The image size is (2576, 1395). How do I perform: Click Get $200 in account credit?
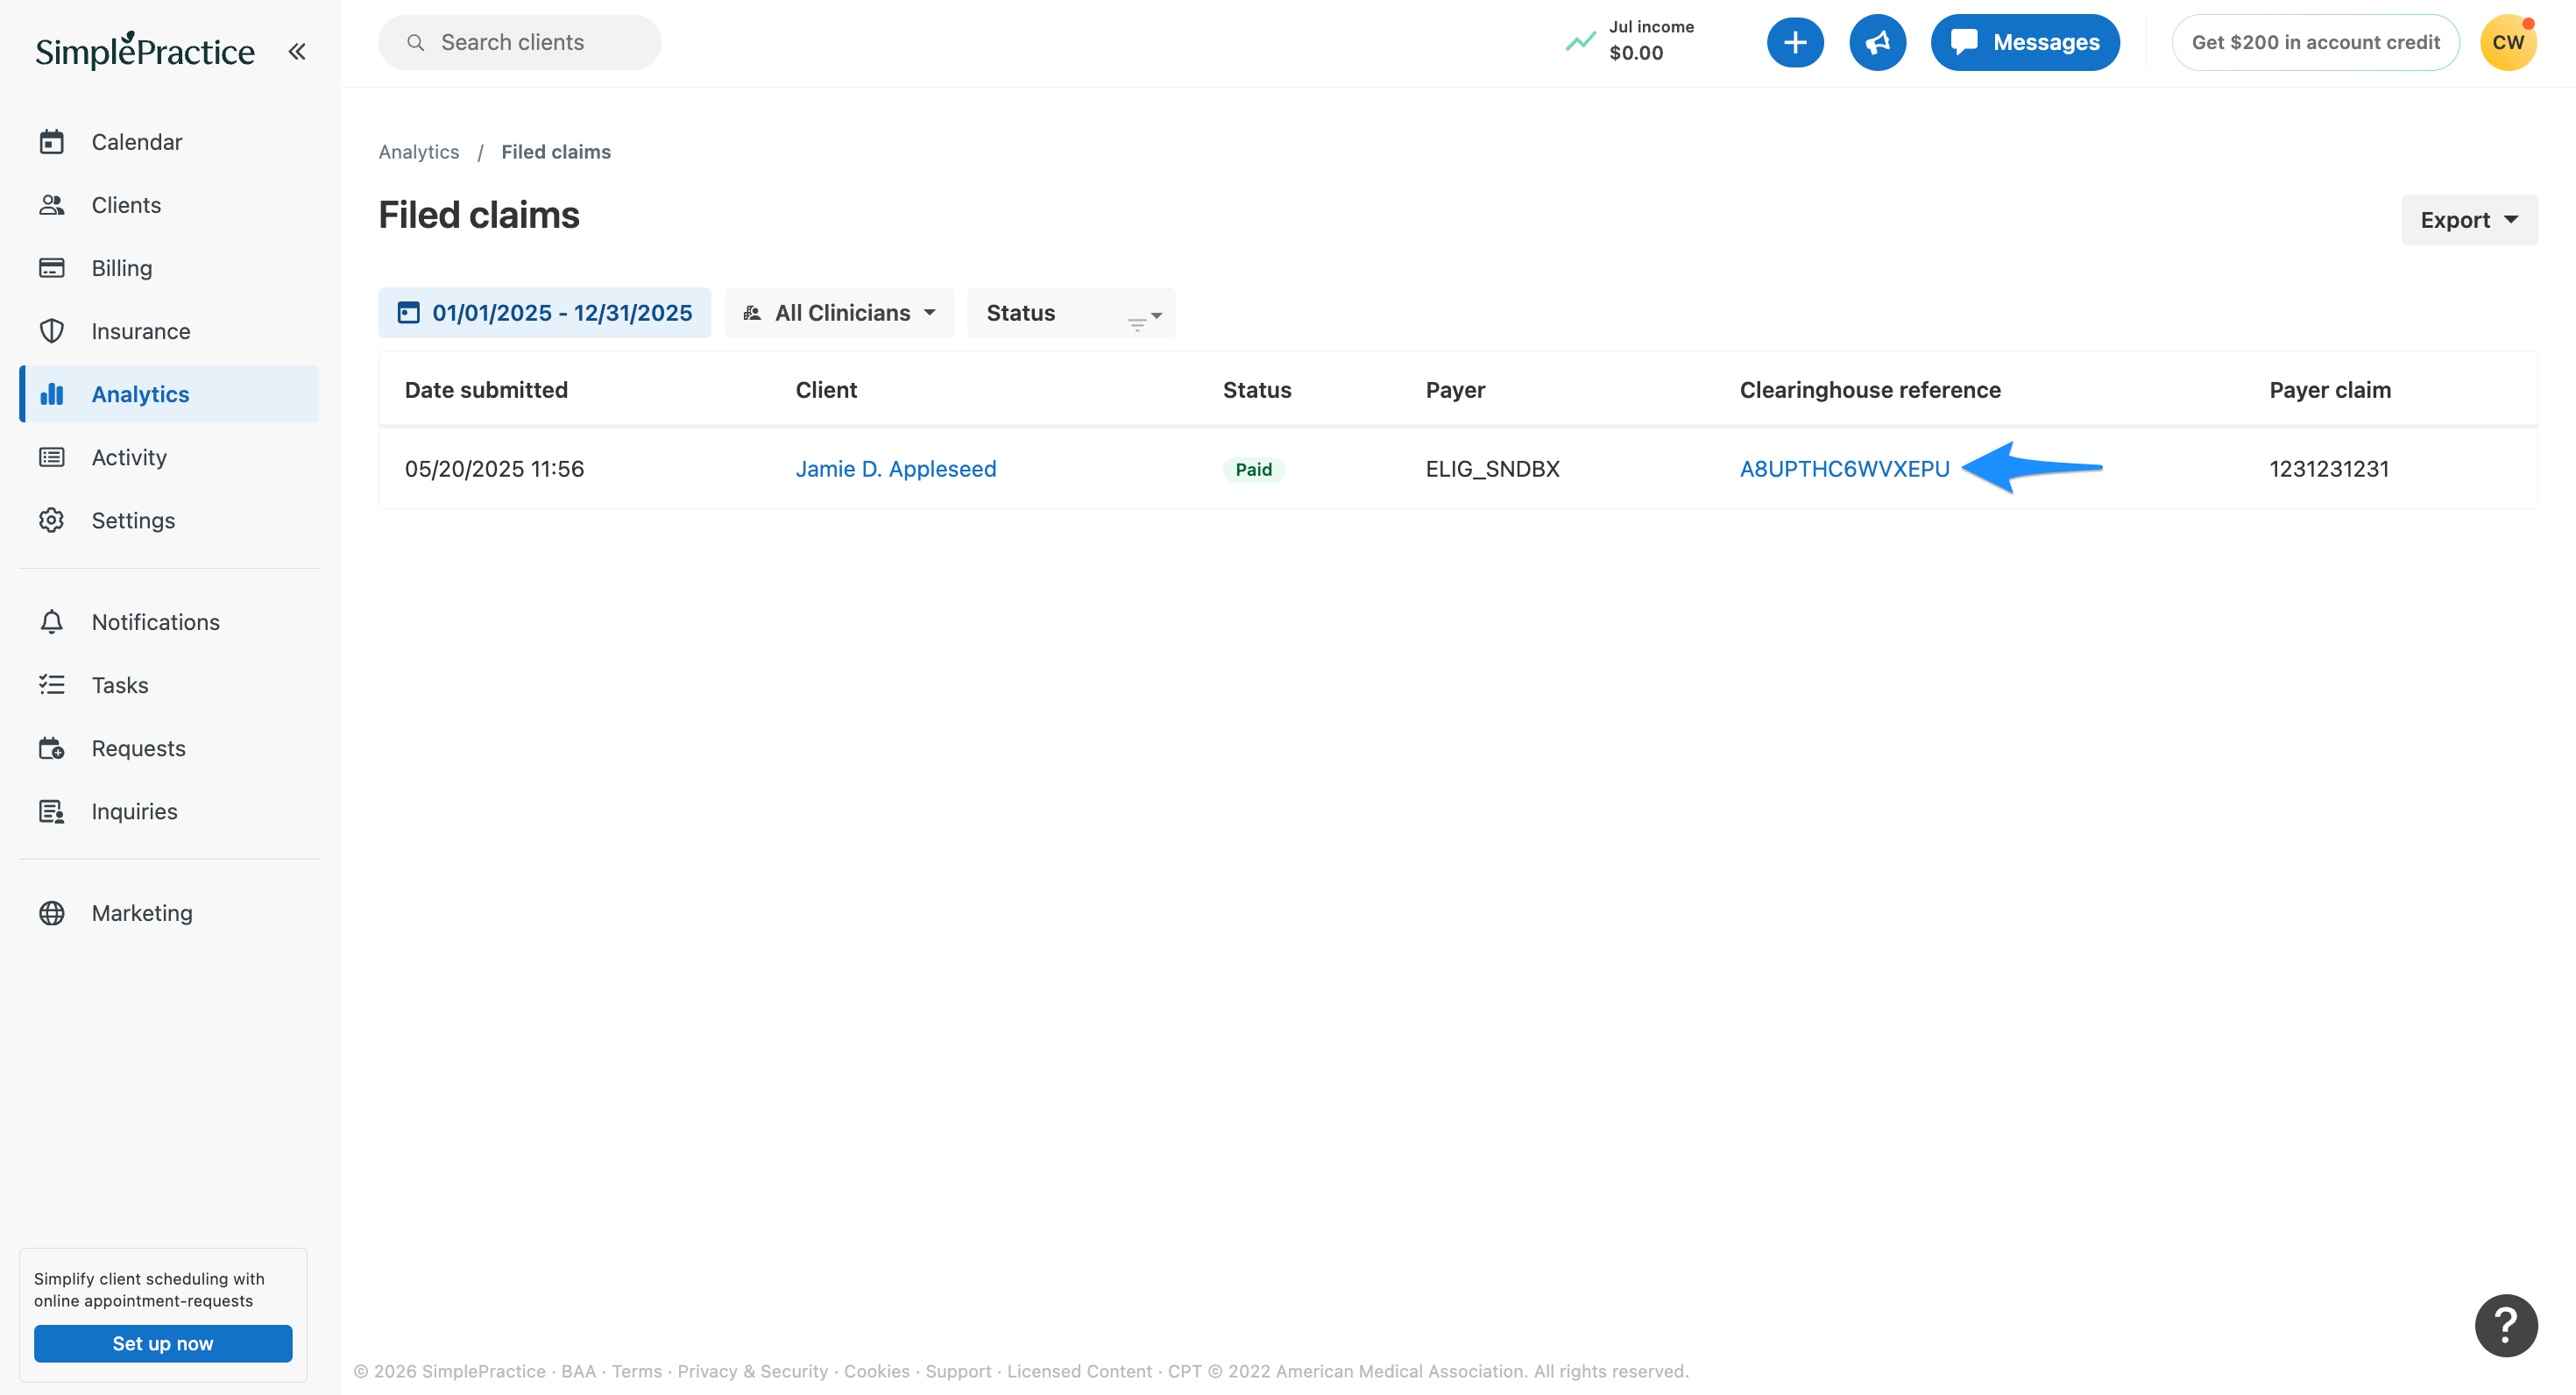[2315, 42]
